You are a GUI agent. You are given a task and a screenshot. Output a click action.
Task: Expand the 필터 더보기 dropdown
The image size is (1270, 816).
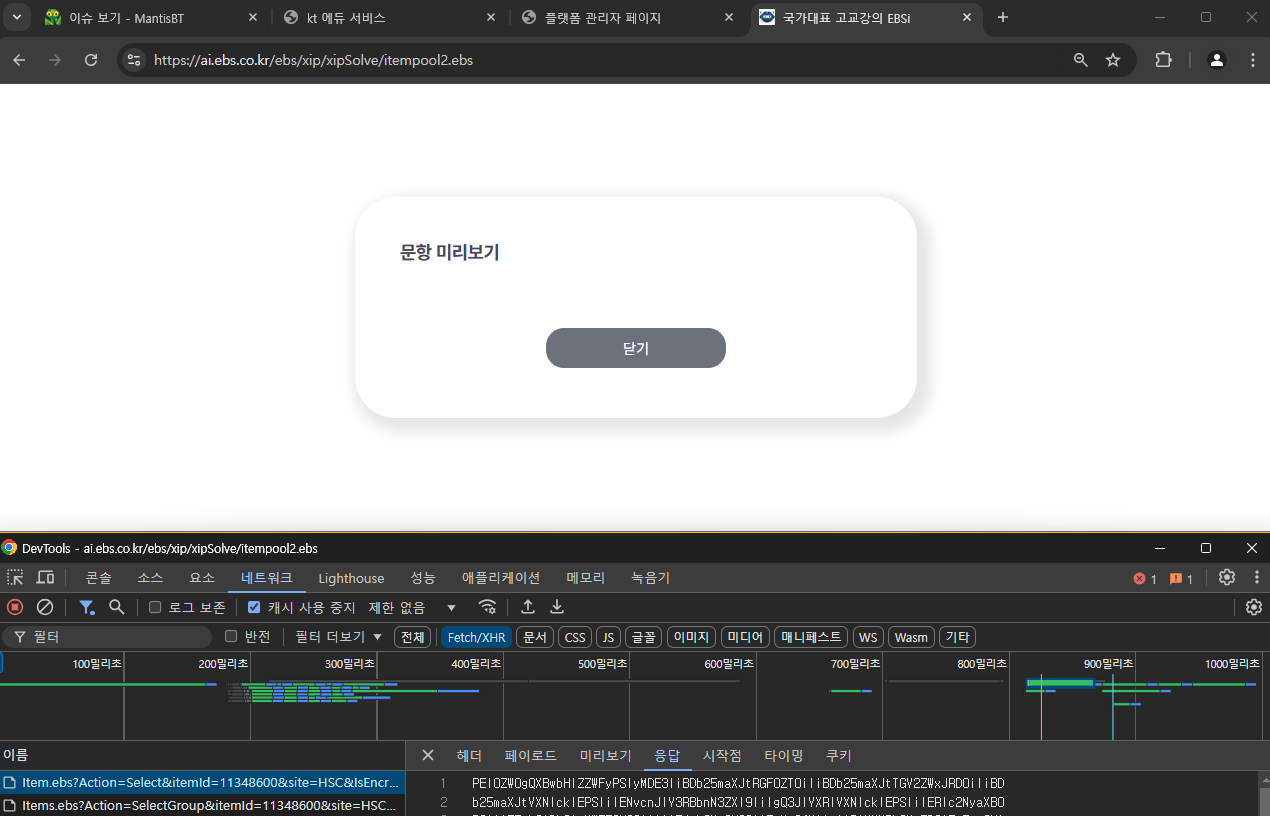pyautogui.click(x=339, y=637)
